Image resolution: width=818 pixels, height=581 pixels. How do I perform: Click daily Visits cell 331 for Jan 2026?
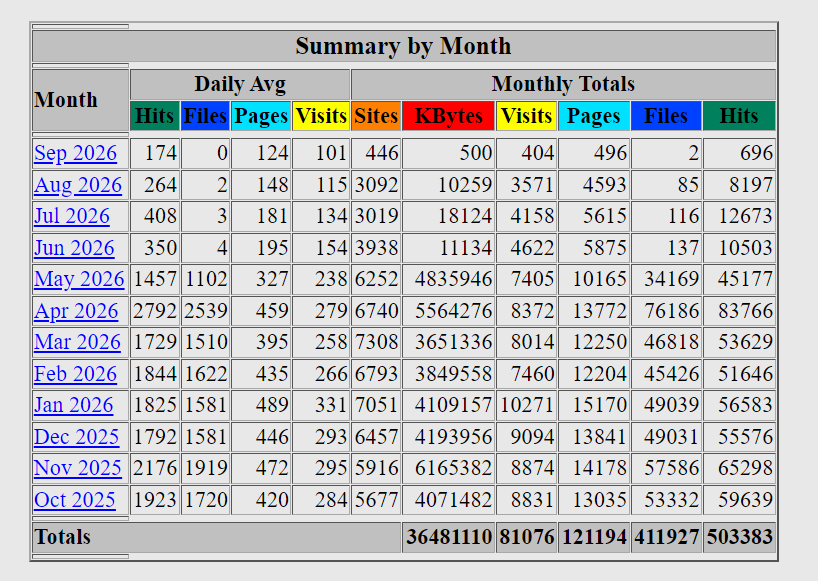321,405
